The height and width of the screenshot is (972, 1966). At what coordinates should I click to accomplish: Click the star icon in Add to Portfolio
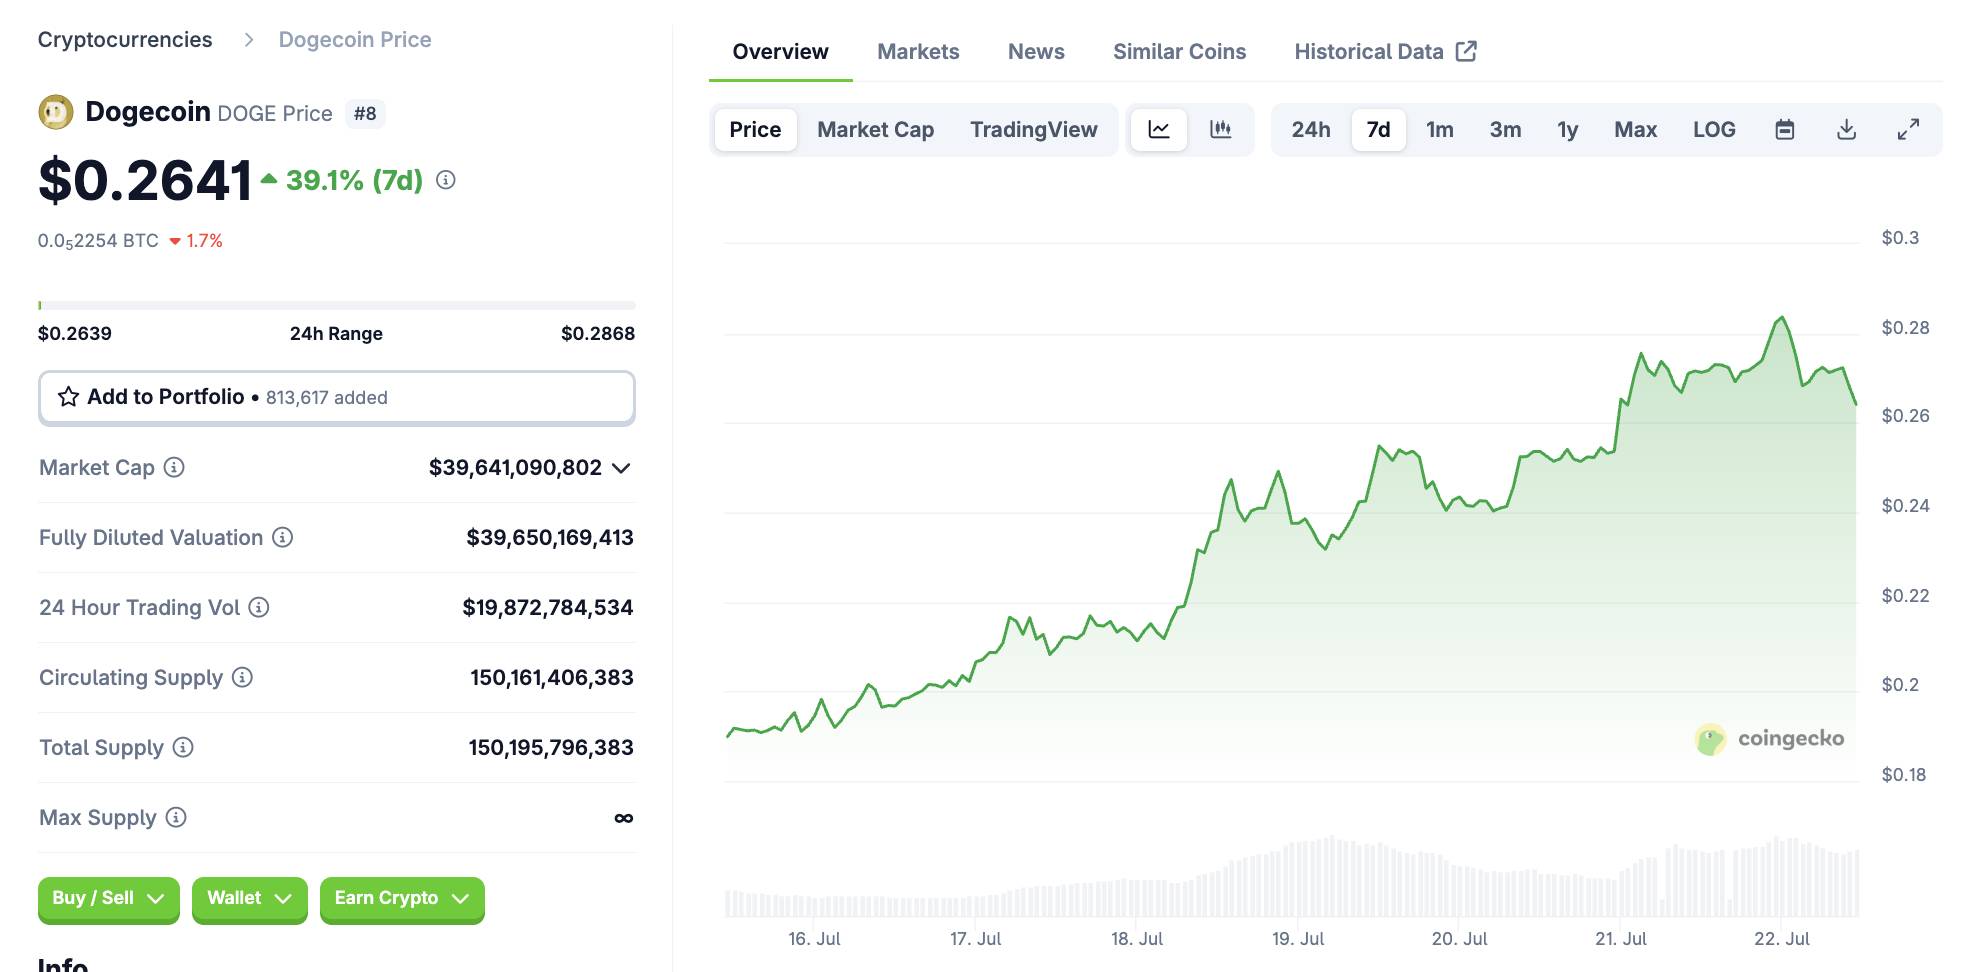point(68,397)
